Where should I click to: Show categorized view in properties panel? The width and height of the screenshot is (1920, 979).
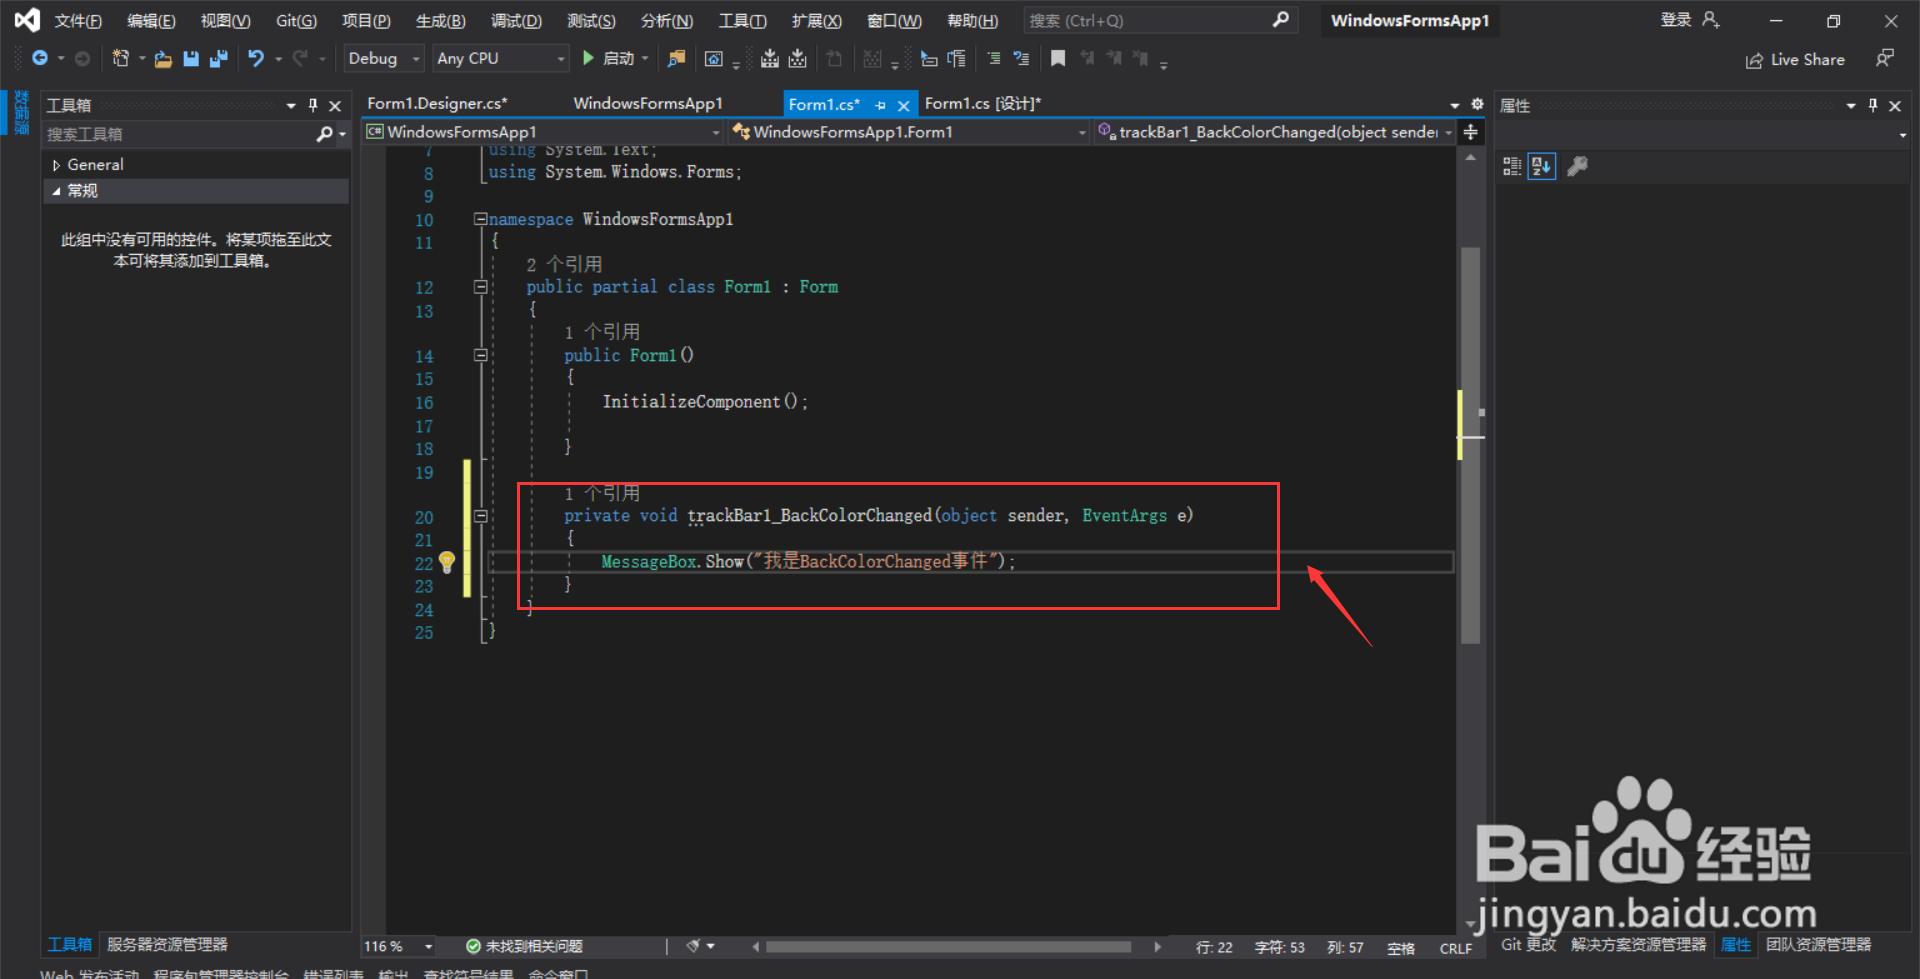pyautogui.click(x=1512, y=167)
